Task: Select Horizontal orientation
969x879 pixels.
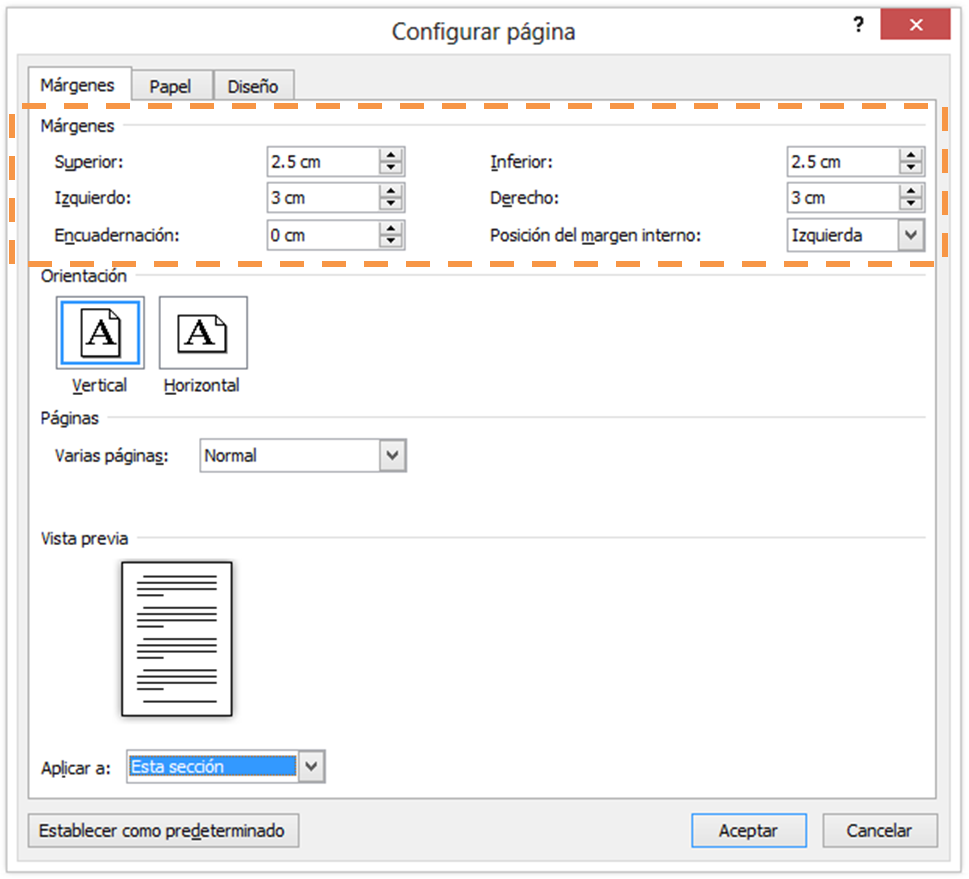Action: pos(202,331)
